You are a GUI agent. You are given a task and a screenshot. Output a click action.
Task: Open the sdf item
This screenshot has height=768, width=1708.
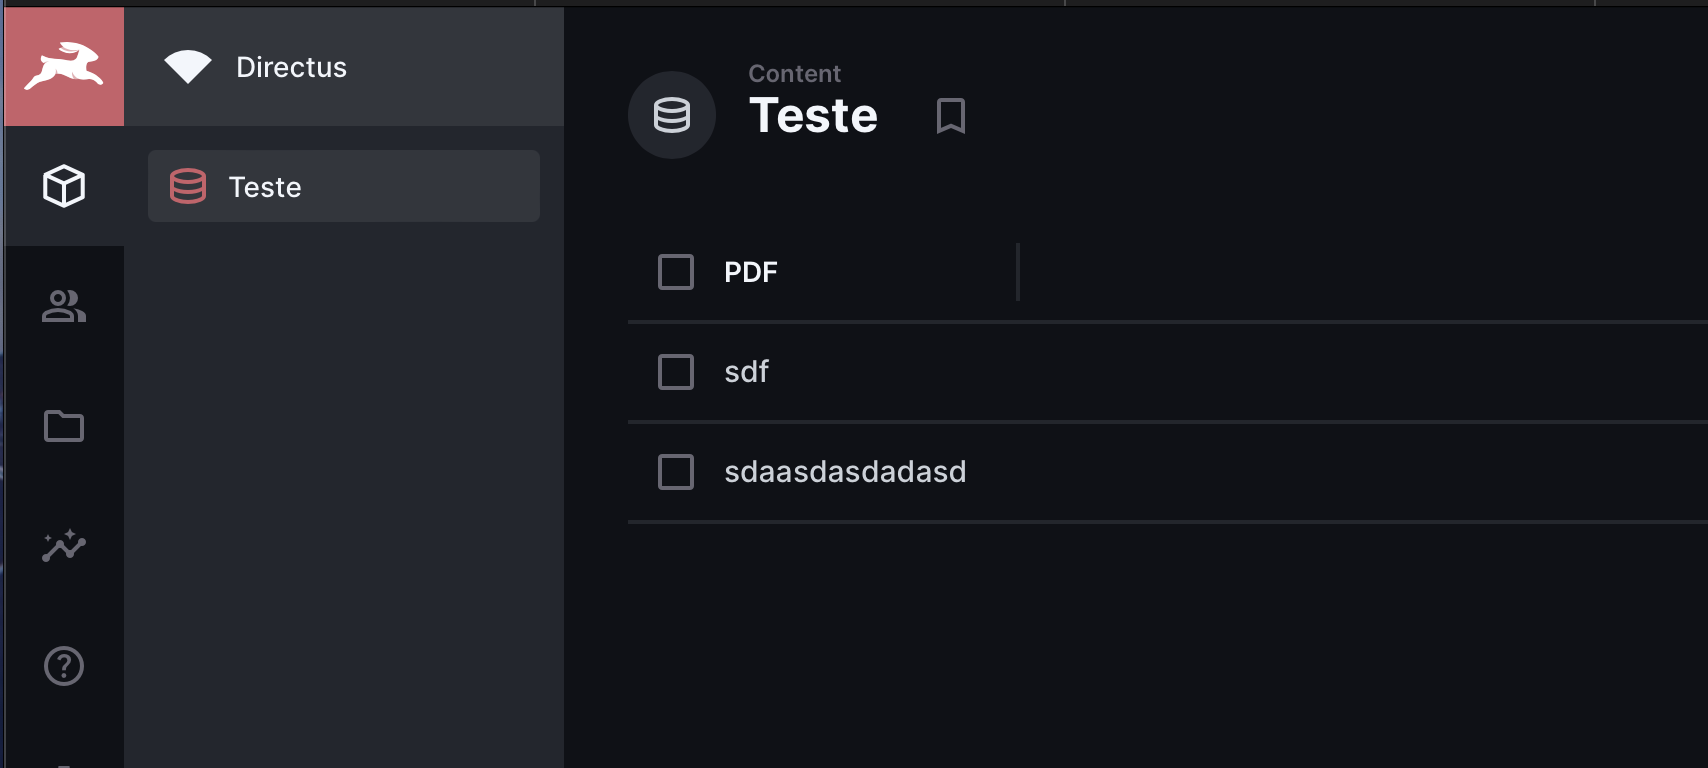[747, 372]
